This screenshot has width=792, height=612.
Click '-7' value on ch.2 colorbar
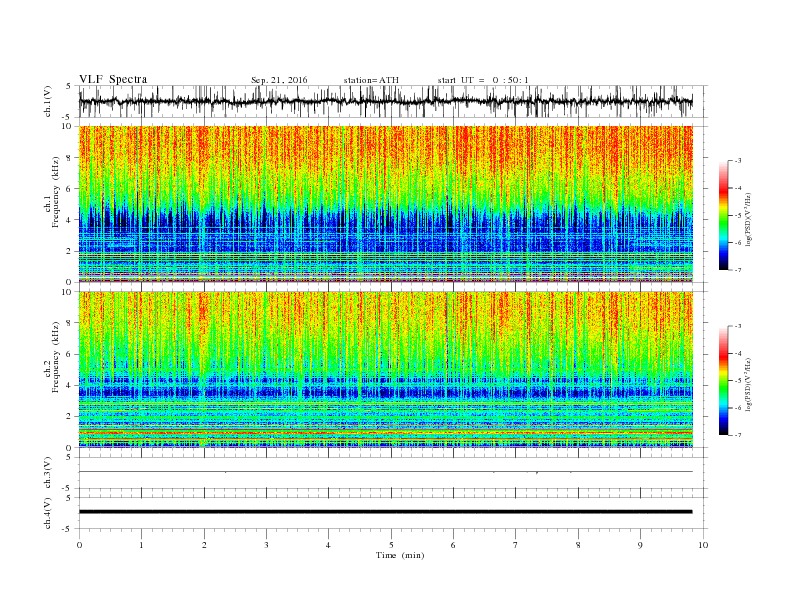click(x=737, y=435)
